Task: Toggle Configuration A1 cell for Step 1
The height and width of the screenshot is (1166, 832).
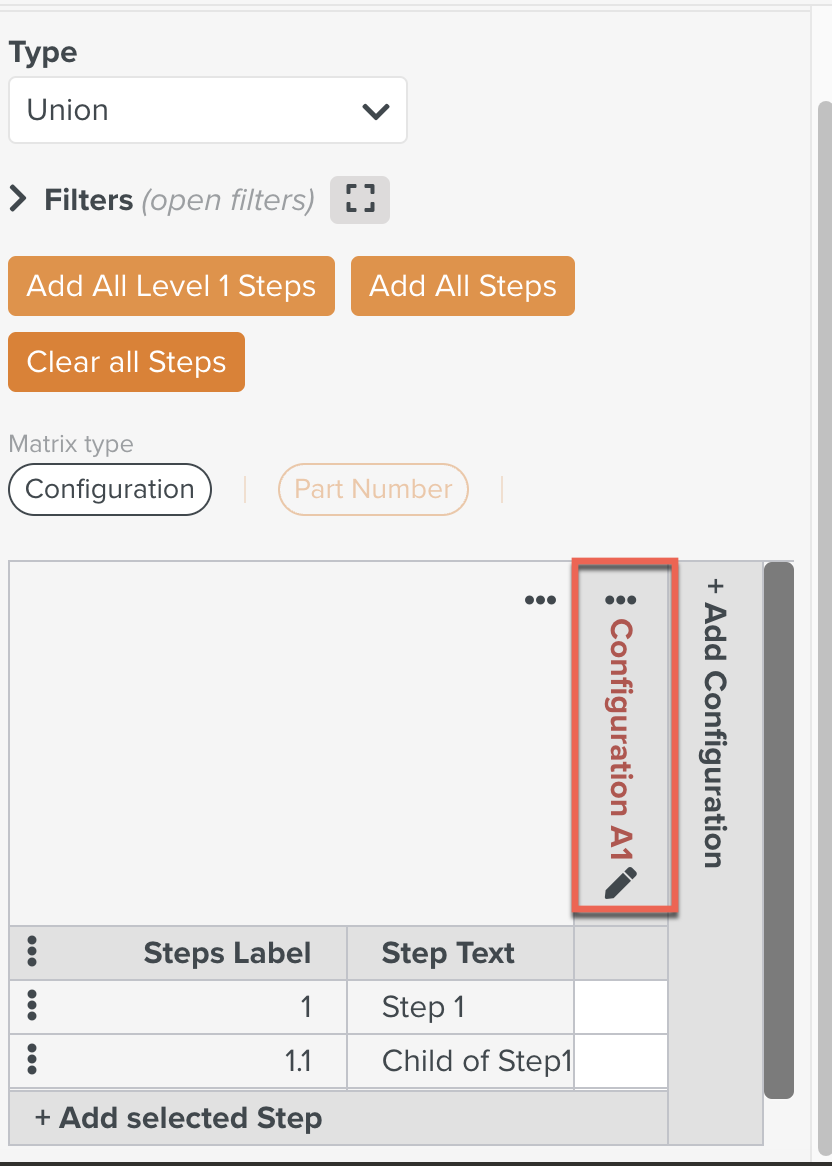Action: (621, 1006)
